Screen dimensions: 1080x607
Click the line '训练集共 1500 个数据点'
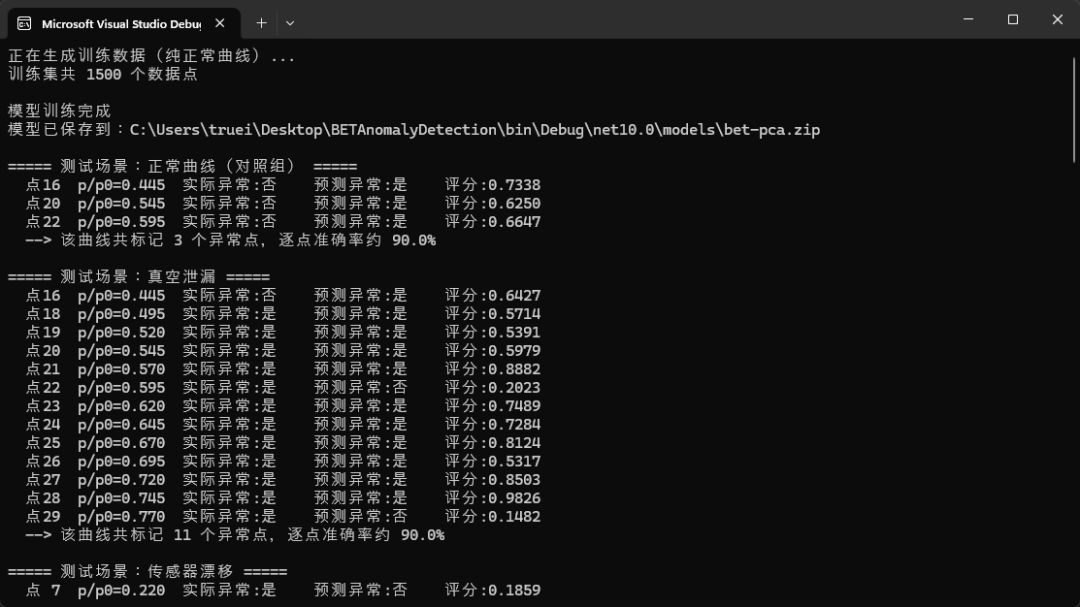point(103,74)
